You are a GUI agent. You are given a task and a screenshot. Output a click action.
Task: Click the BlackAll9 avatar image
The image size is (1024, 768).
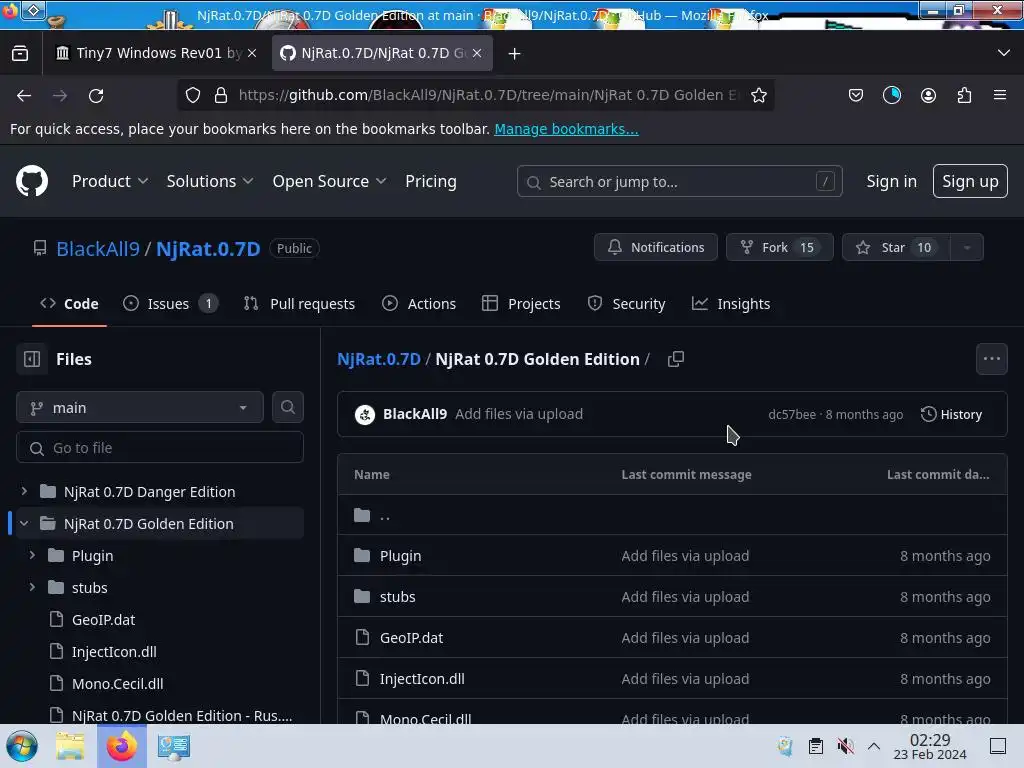tap(364, 414)
